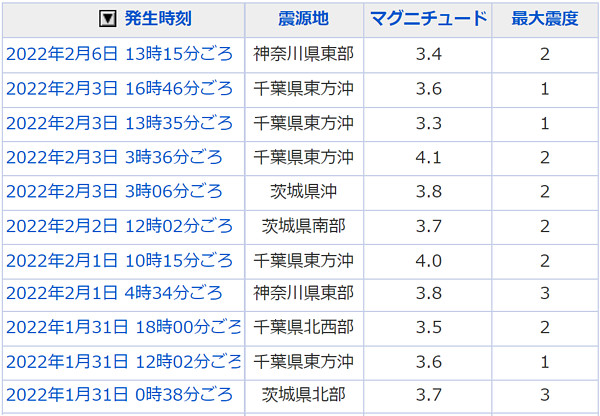Select 千葉県東方沖 in the 3時36分 row
Image resolution: width=600 pixels, height=416 pixels.
pos(303,158)
